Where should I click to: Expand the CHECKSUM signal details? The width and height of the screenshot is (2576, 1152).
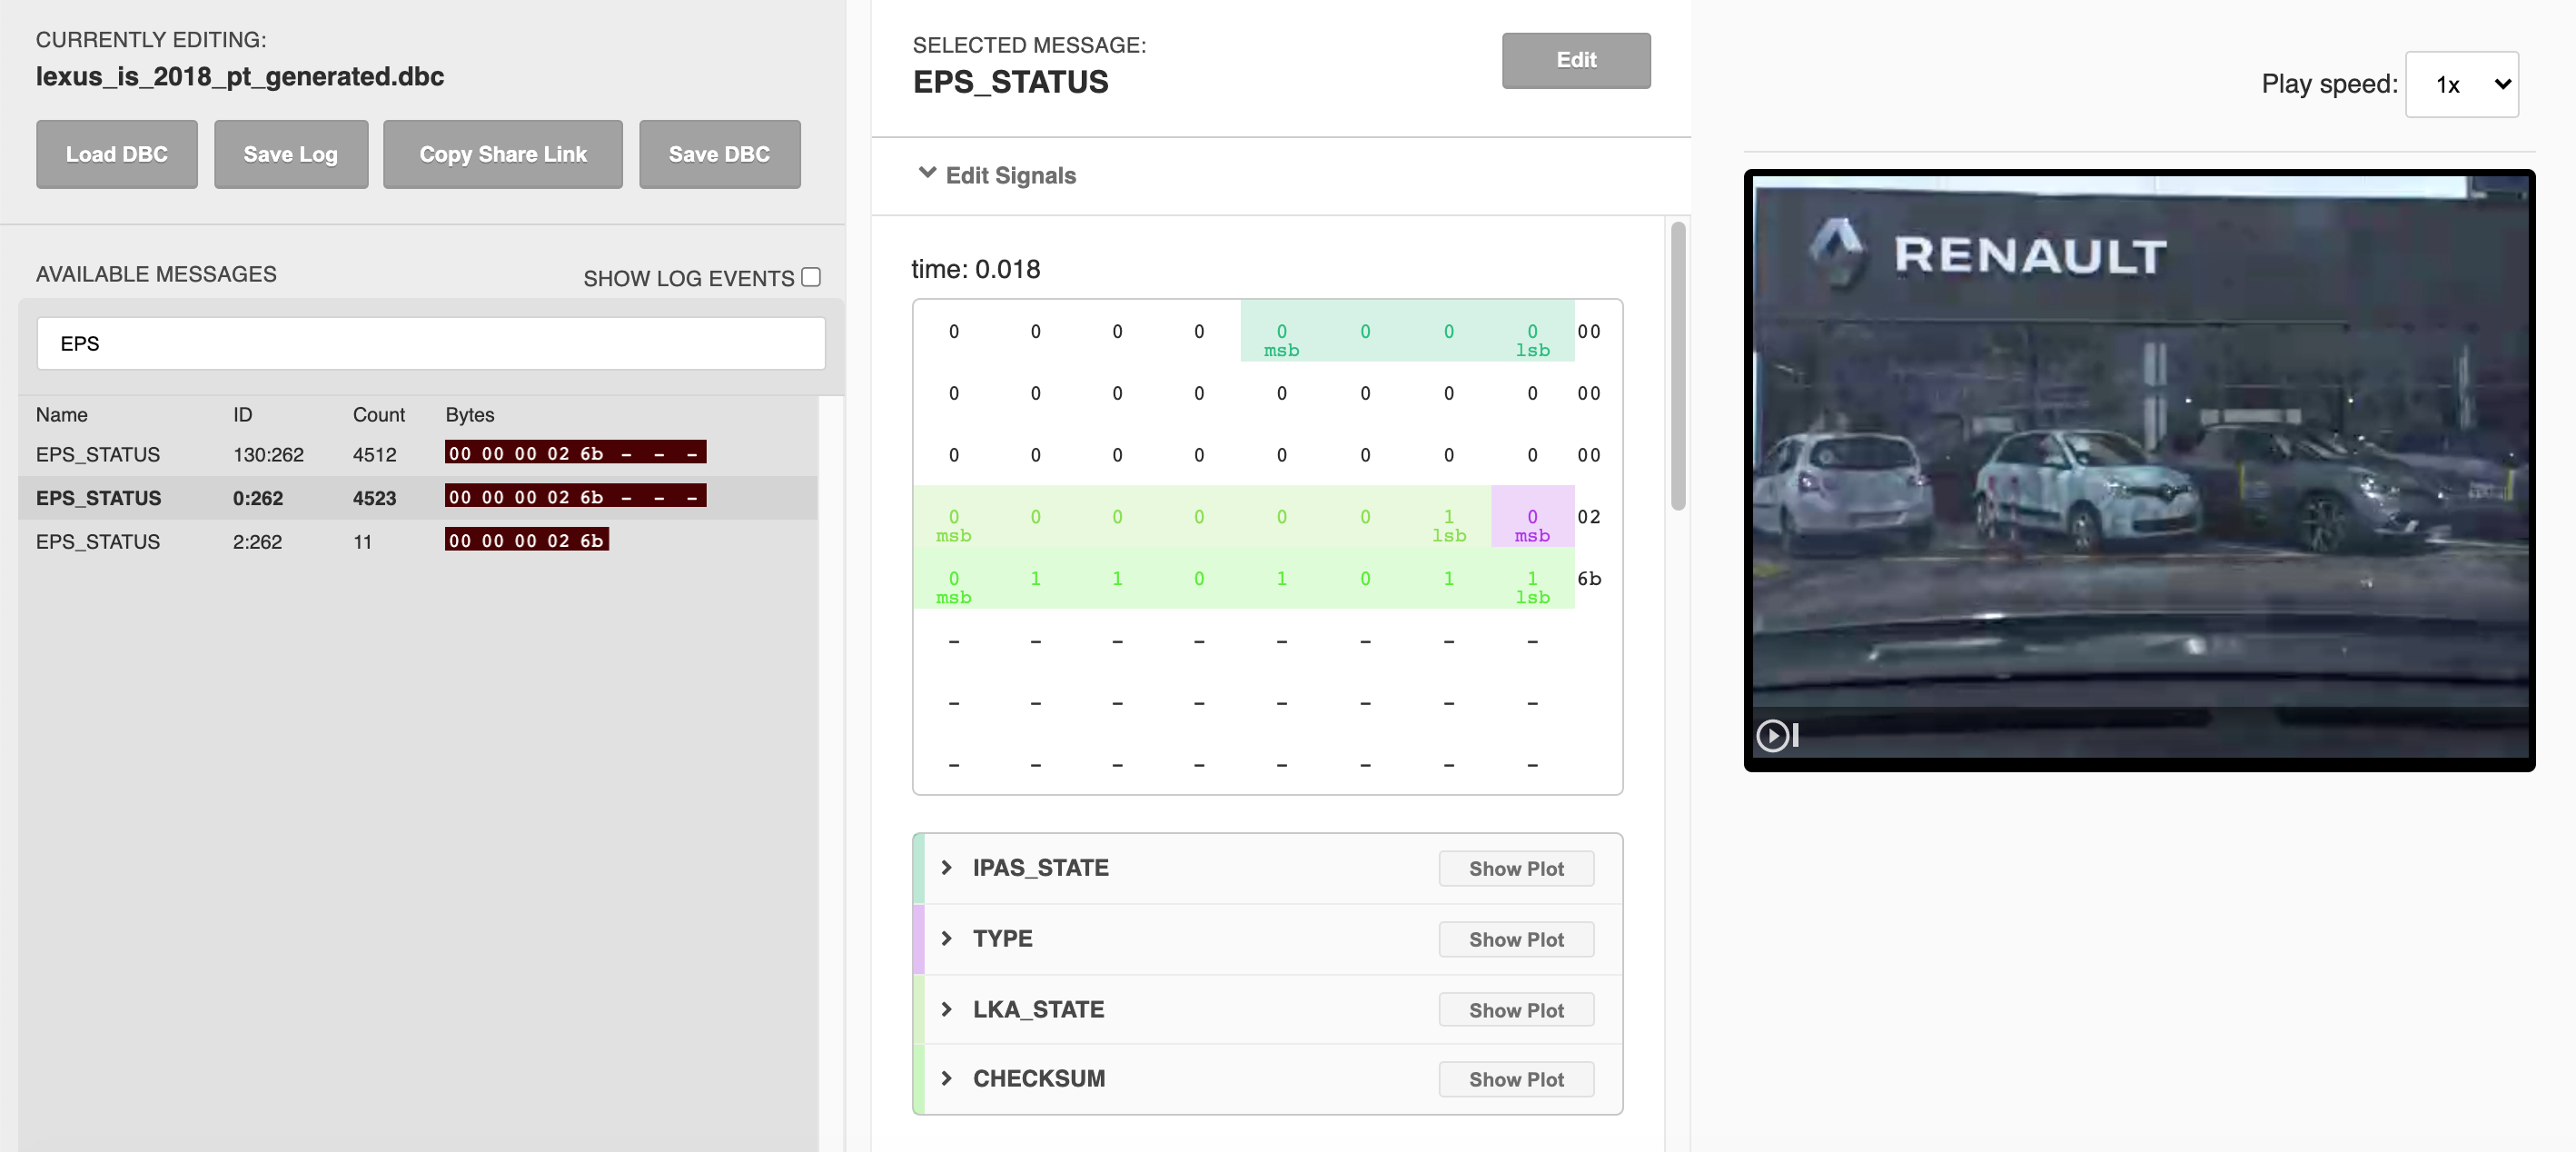pyautogui.click(x=947, y=1078)
